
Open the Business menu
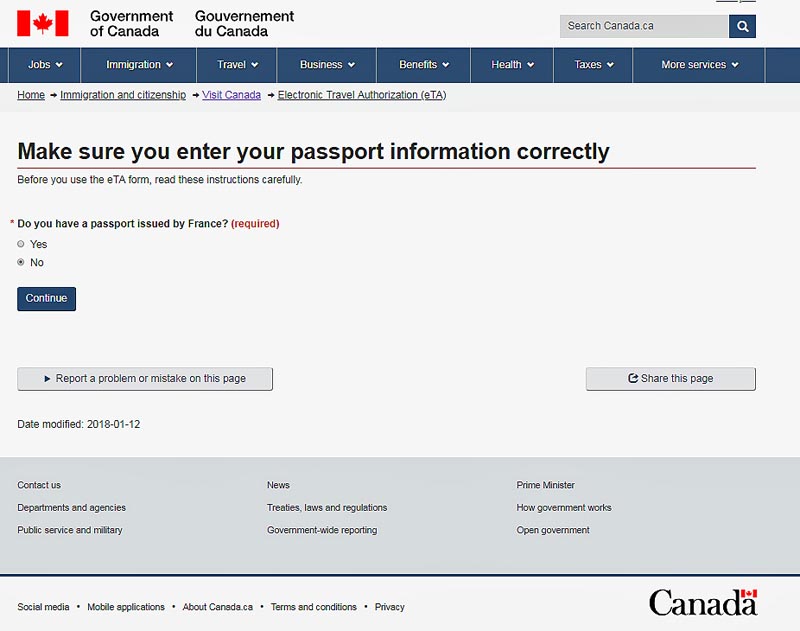328,65
